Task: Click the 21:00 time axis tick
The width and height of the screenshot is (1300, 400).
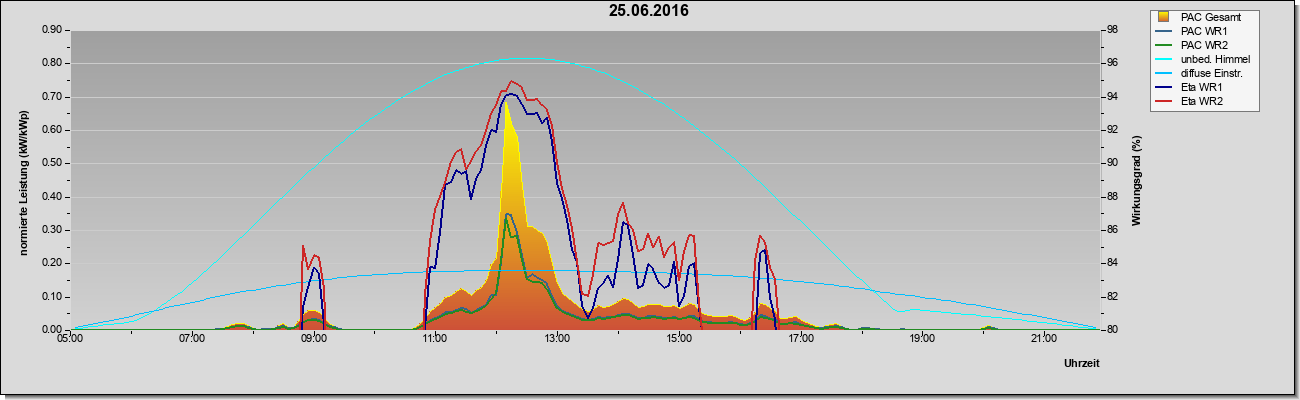Action: [x=1044, y=338]
